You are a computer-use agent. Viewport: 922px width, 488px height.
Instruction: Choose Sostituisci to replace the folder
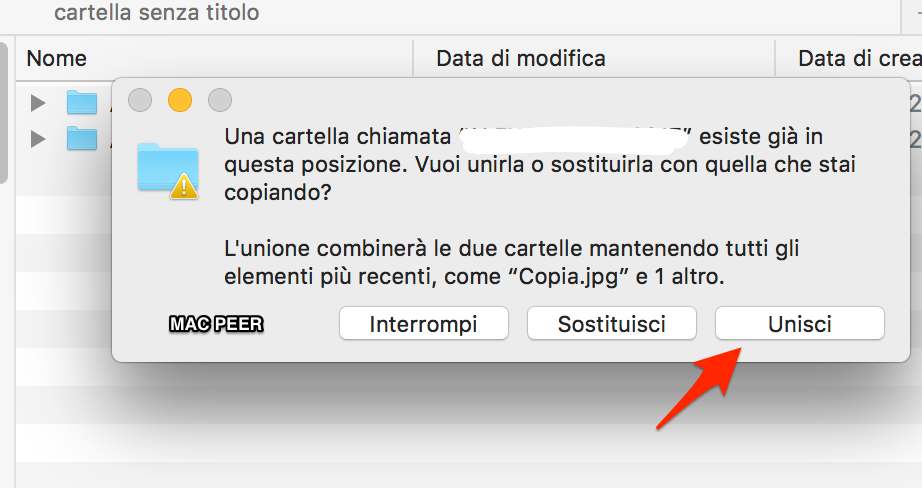click(x=612, y=323)
